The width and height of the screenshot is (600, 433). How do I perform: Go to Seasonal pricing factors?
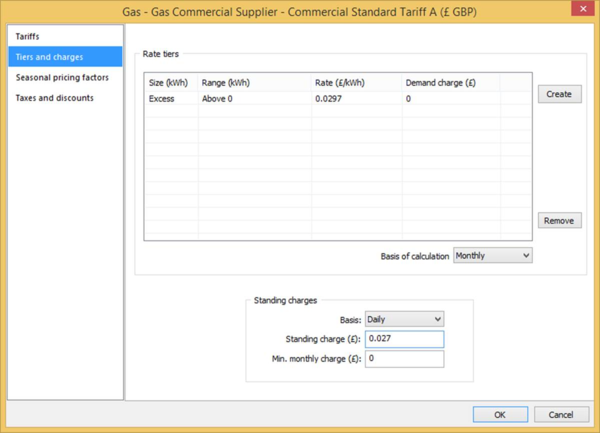[62, 77]
